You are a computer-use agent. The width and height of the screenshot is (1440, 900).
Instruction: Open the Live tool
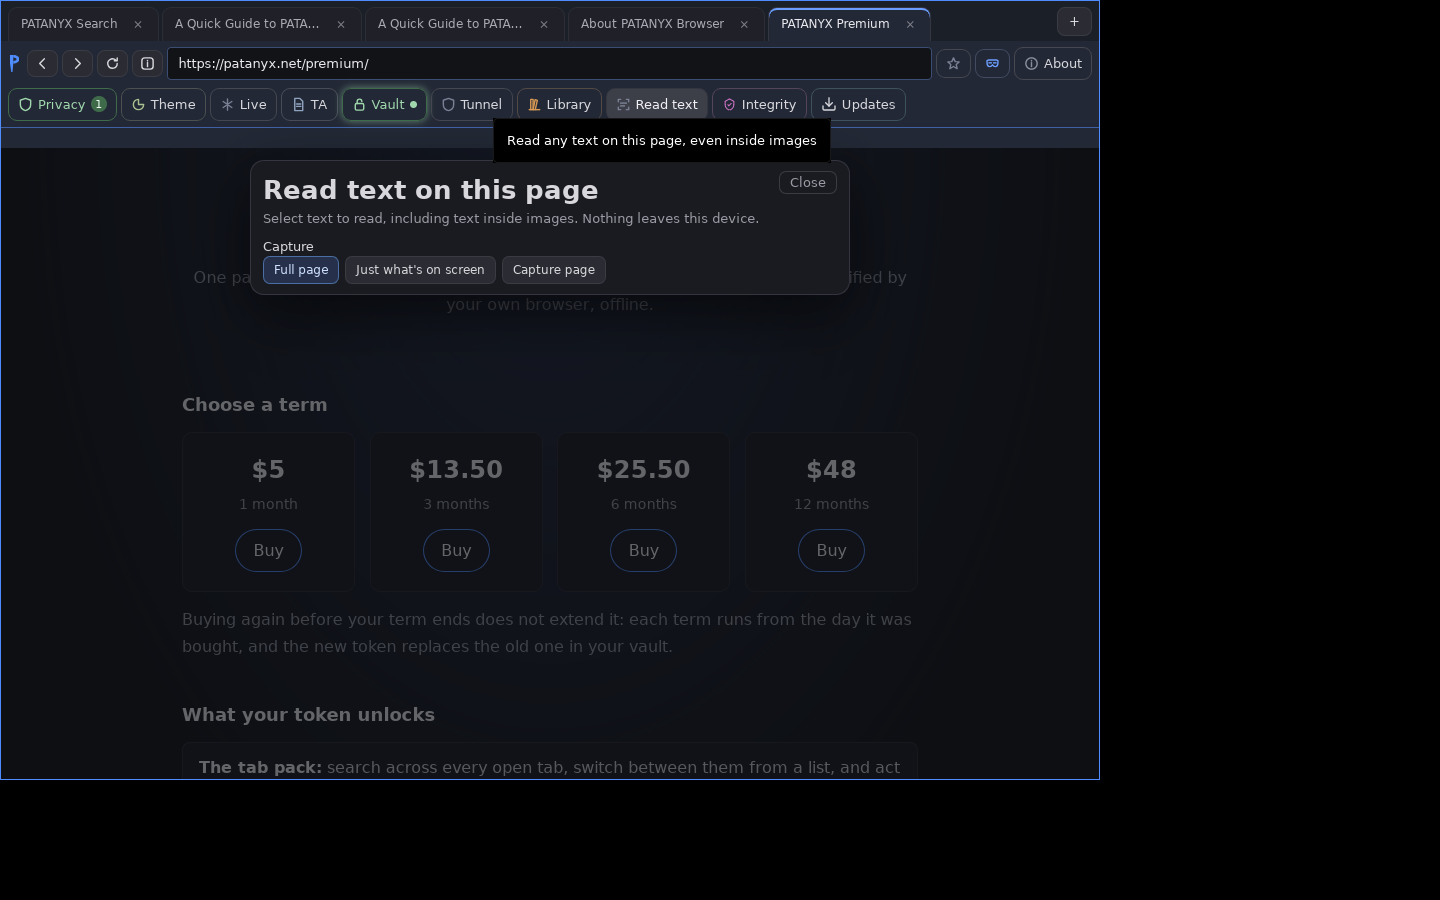click(x=244, y=104)
